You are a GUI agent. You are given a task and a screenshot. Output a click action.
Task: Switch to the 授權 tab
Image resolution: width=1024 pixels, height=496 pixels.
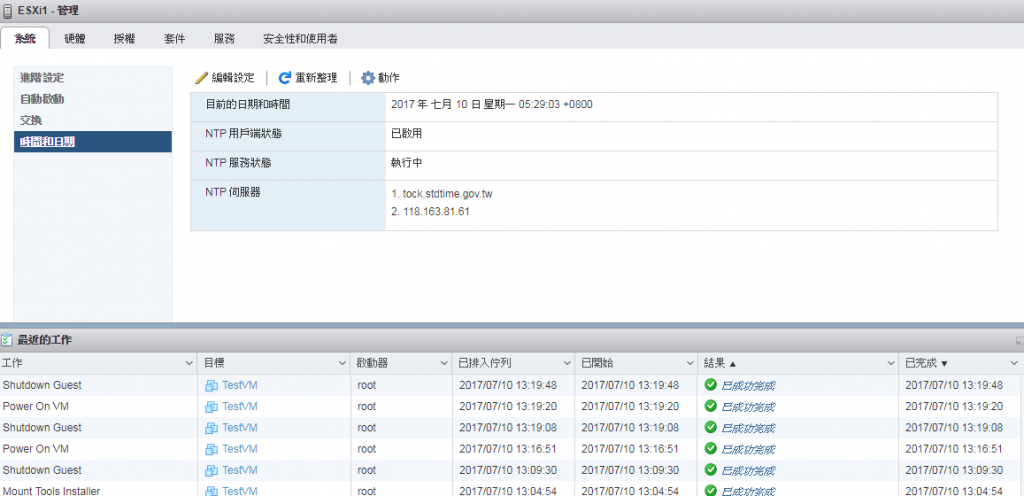click(124, 39)
